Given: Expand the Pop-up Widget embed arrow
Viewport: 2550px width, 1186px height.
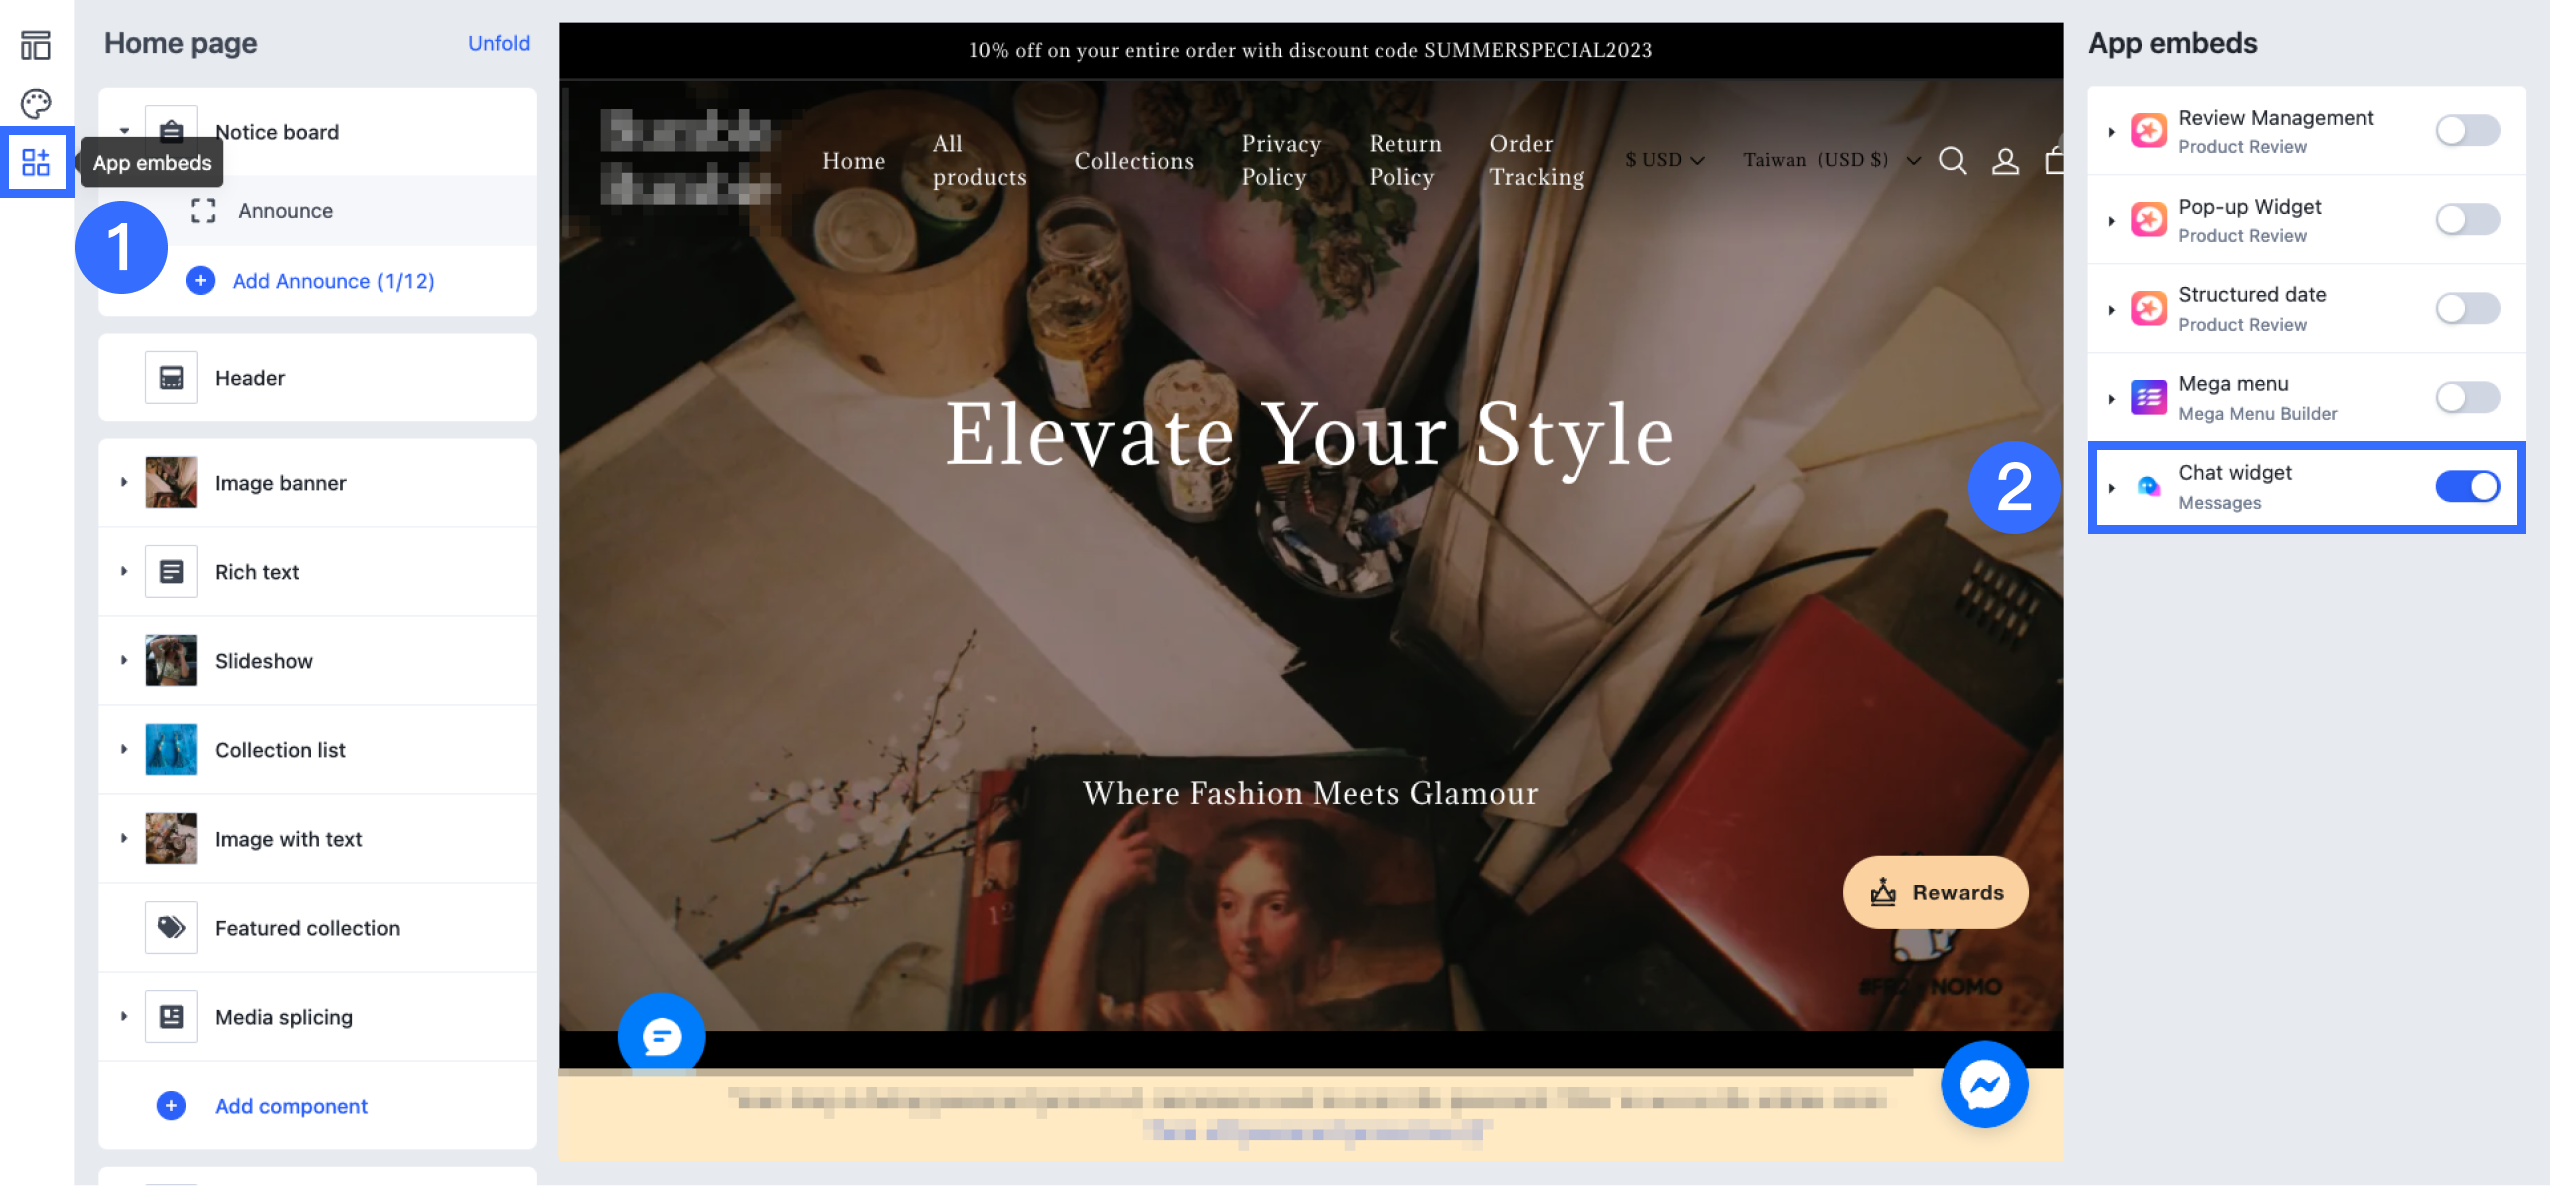Looking at the screenshot, I should (2111, 221).
